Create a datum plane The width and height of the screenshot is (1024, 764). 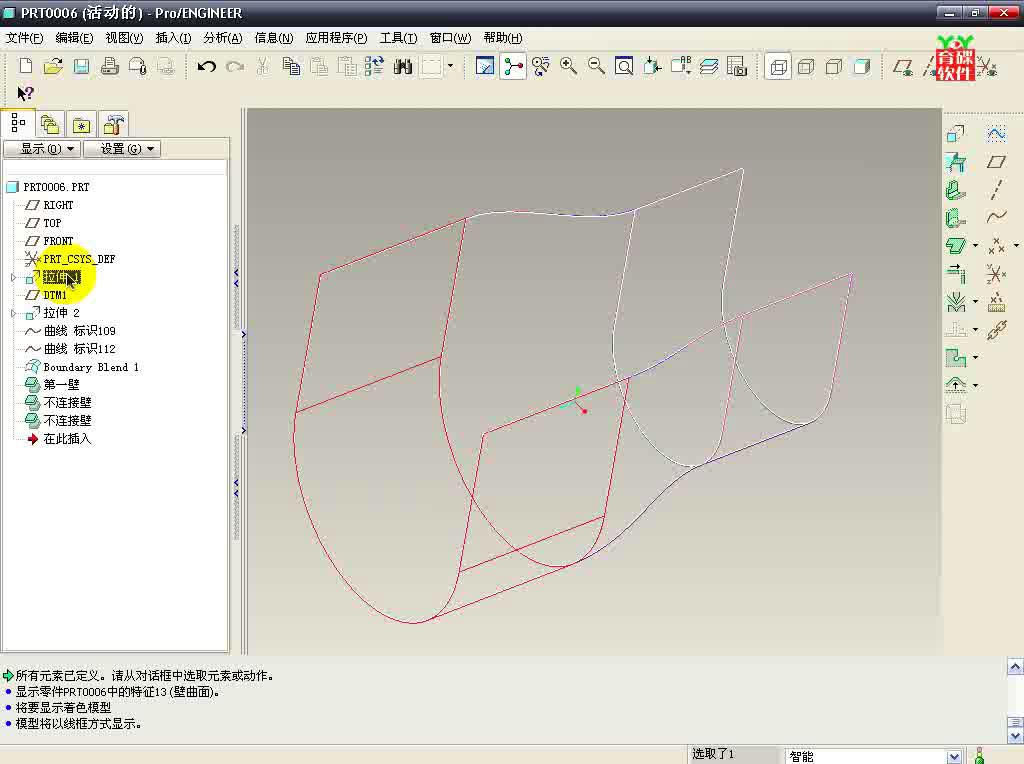996,162
